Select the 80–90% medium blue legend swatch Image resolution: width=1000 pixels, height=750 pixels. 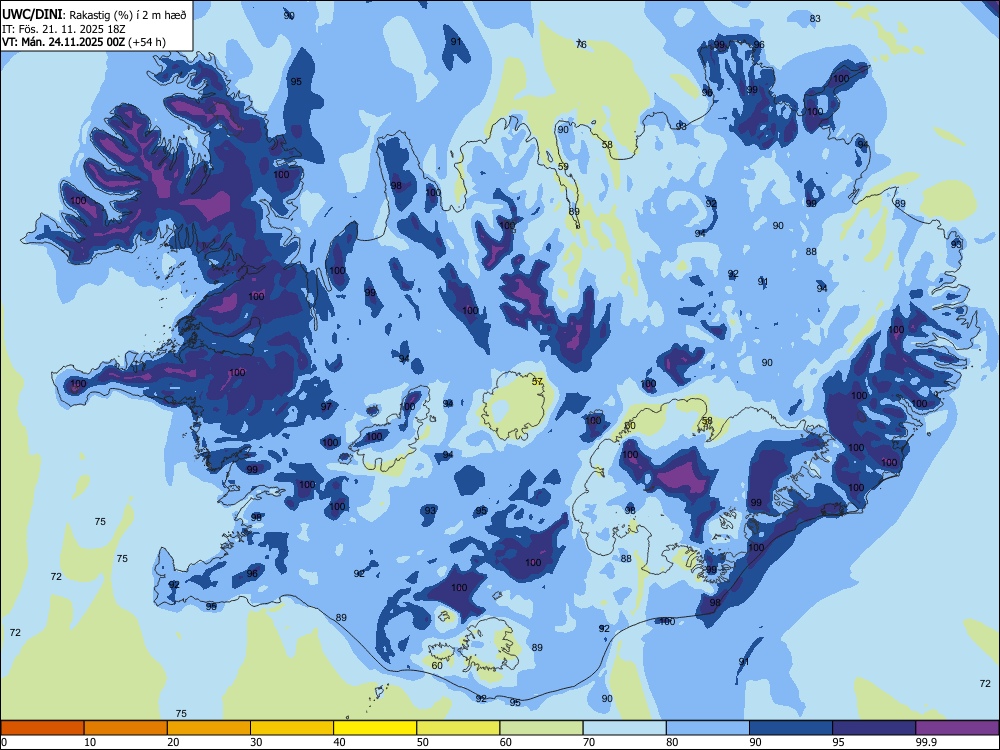[x=708, y=728]
